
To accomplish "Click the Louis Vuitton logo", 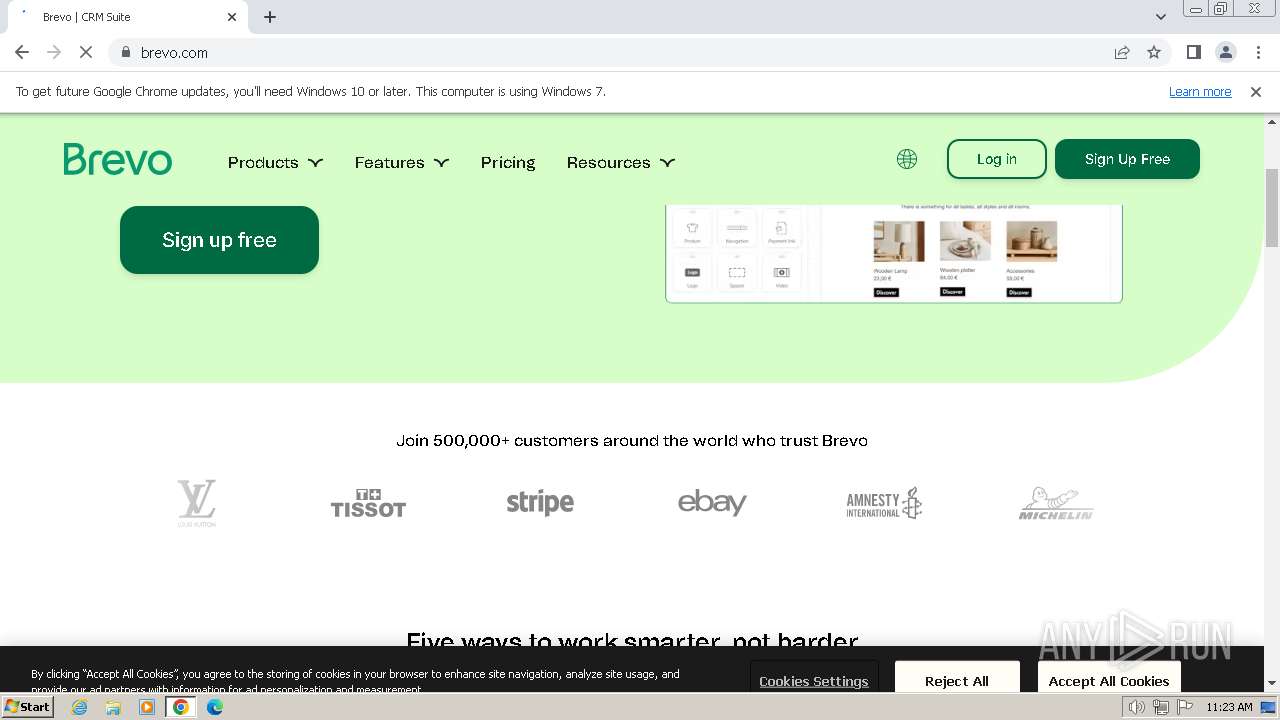I will coord(197,503).
